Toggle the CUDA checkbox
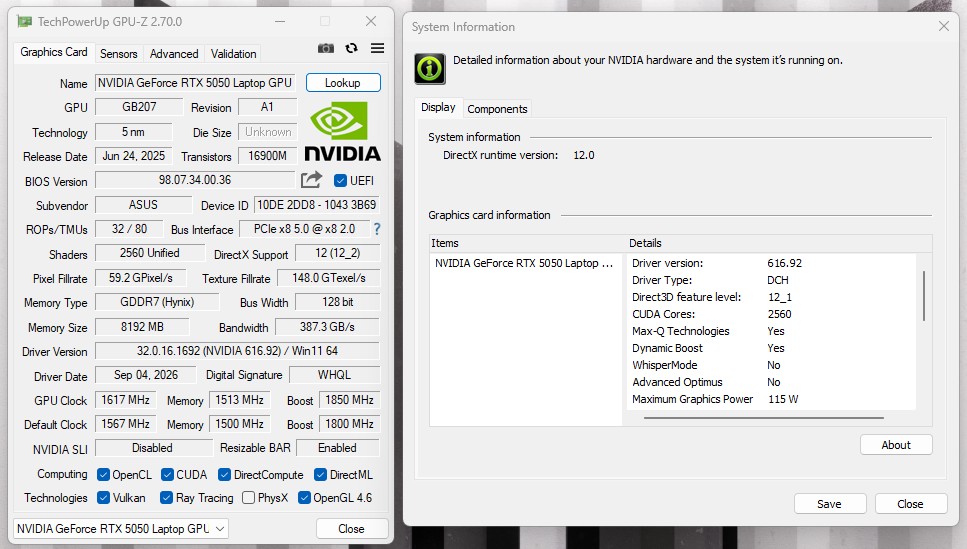Viewport: 967px width, 549px height. coord(167,474)
